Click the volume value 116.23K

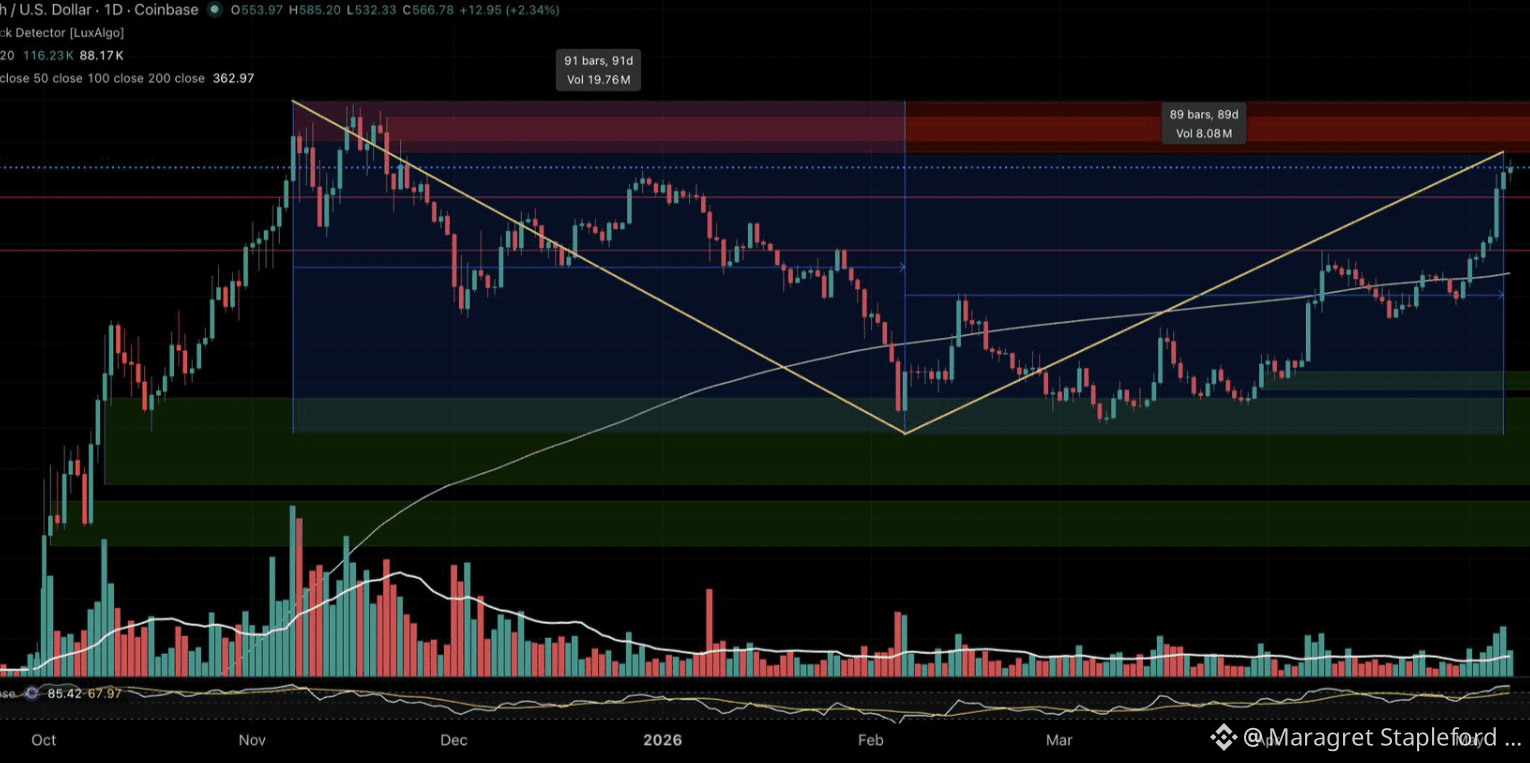[50, 56]
